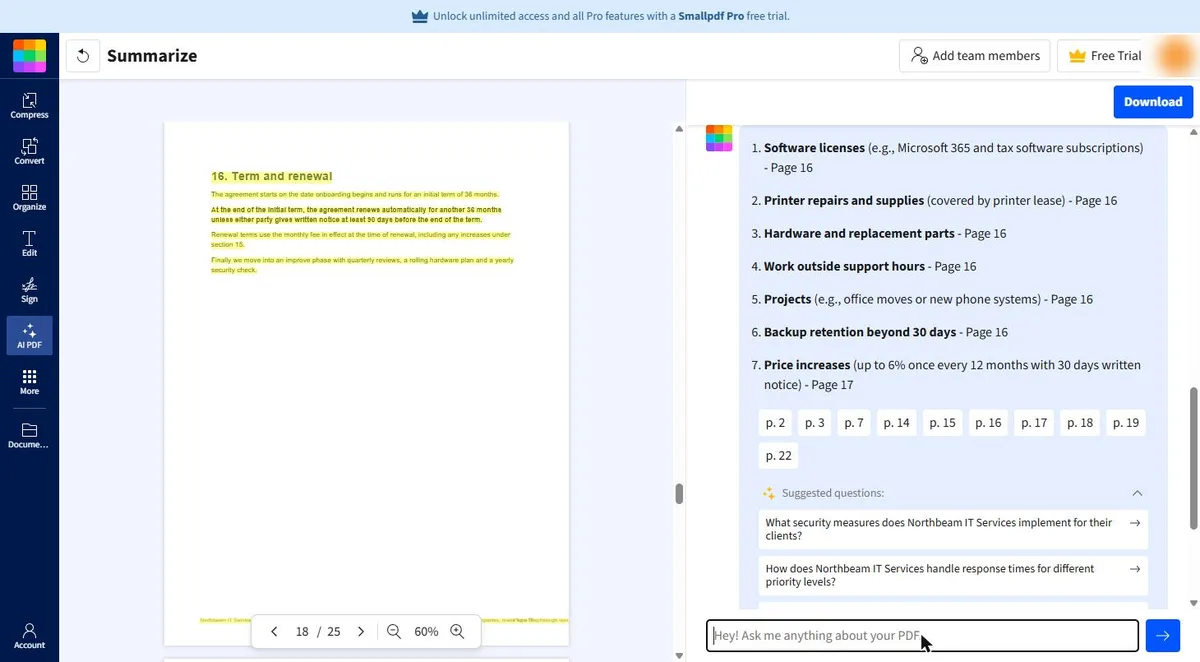1200x662 pixels.
Task: Click the current page number 18 field
Action: click(x=302, y=632)
